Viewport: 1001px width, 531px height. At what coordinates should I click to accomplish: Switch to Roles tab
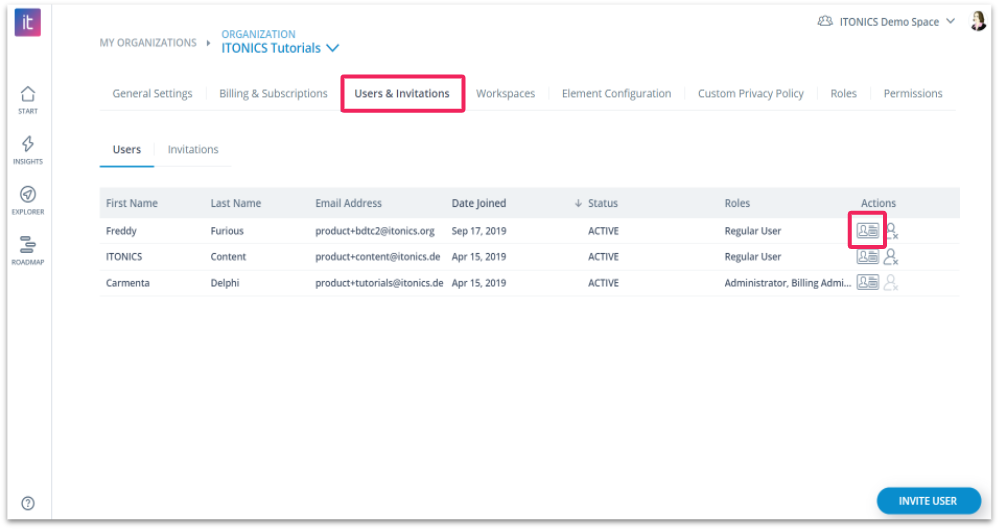[x=843, y=93]
